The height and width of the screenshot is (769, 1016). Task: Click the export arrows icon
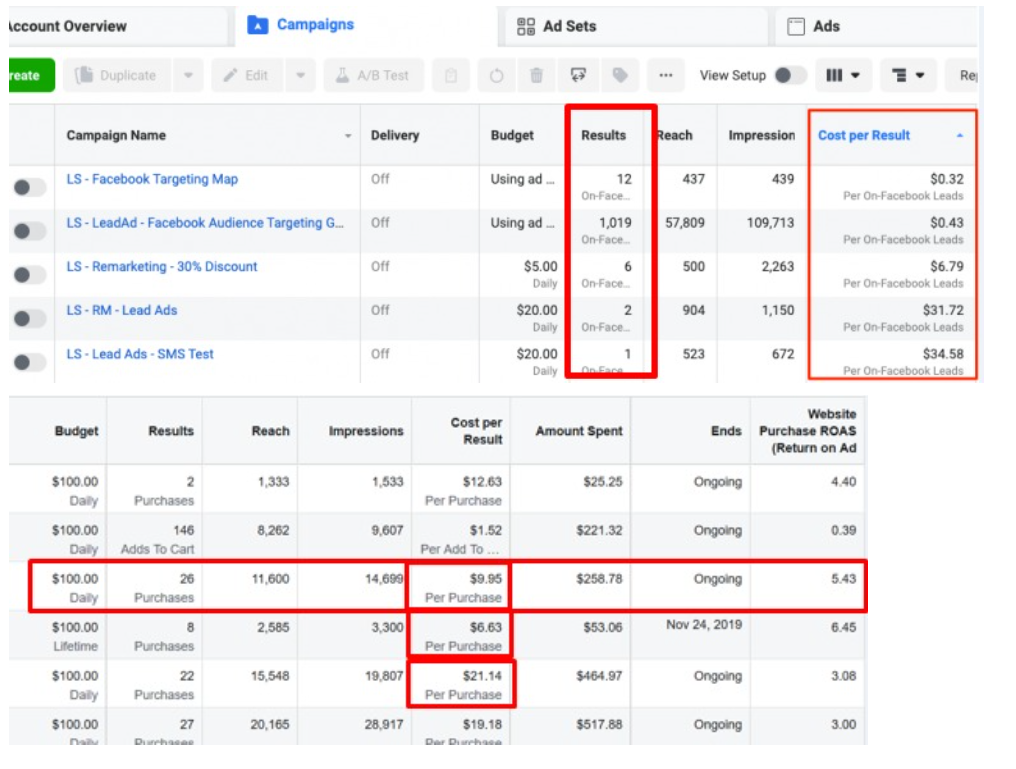coord(578,75)
